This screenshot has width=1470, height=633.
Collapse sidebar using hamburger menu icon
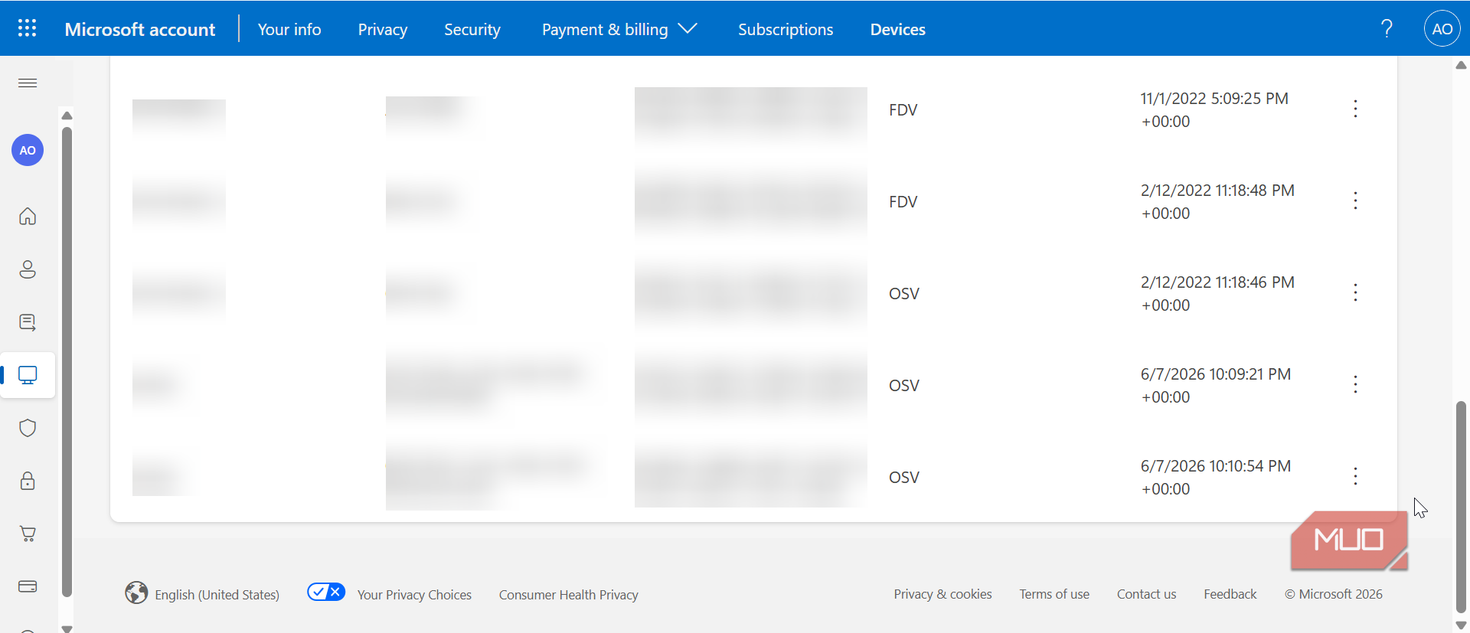coord(28,83)
